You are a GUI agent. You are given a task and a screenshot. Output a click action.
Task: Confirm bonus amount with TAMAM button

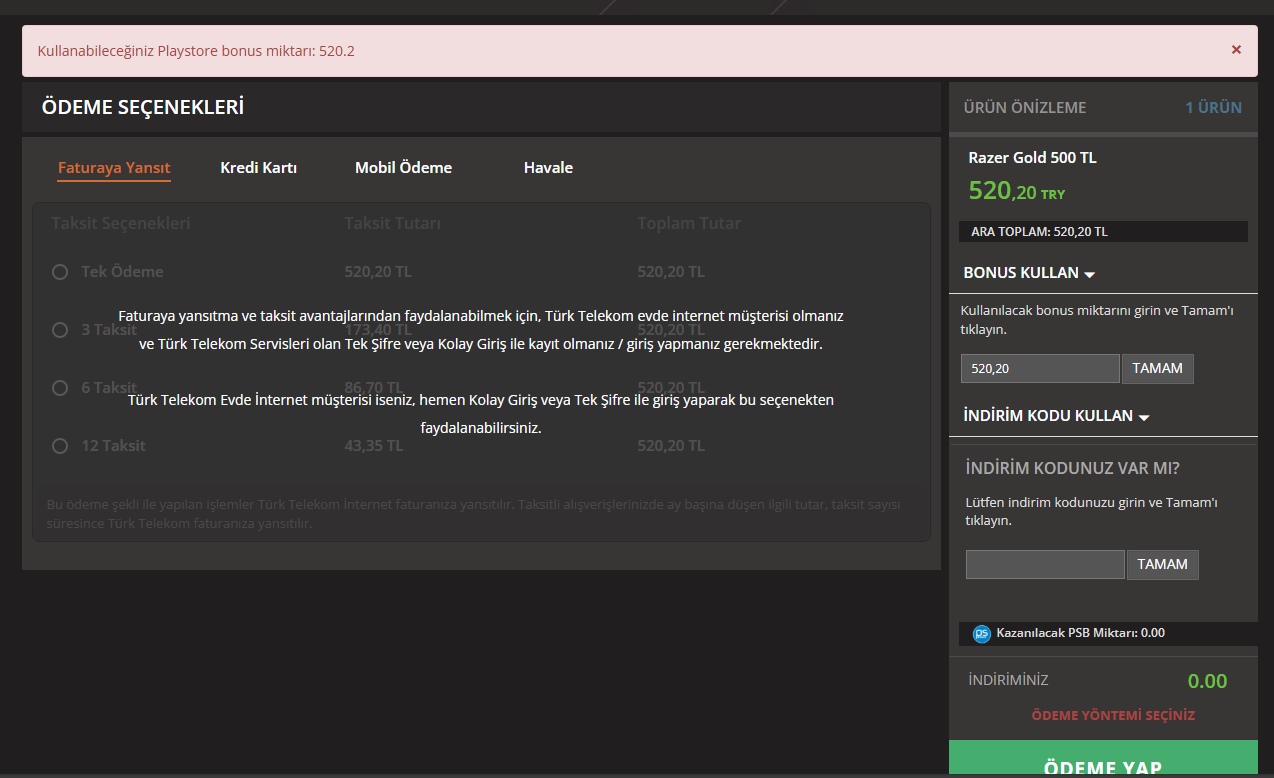pos(1157,368)
